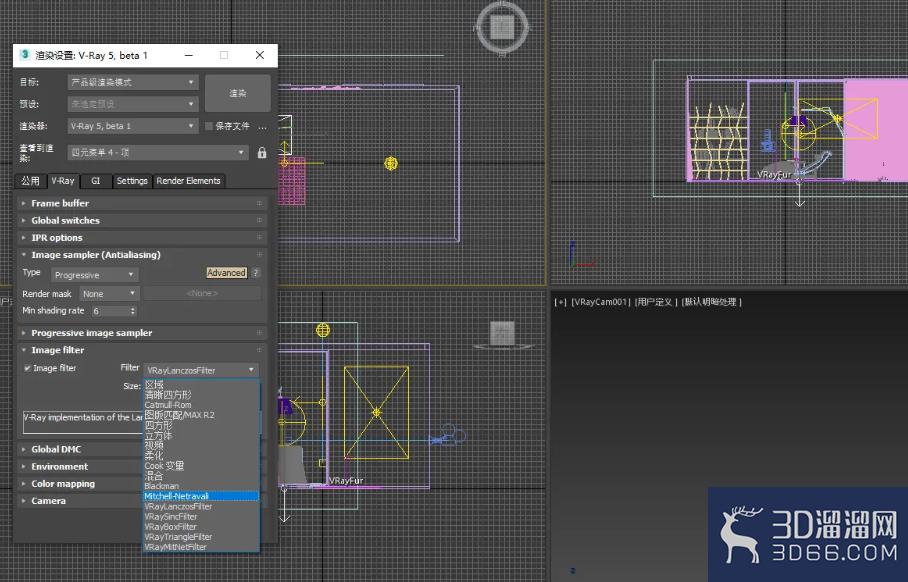
Task: Adjust the Min shading rate spinner arrows
Action: (x=133, y=311)
